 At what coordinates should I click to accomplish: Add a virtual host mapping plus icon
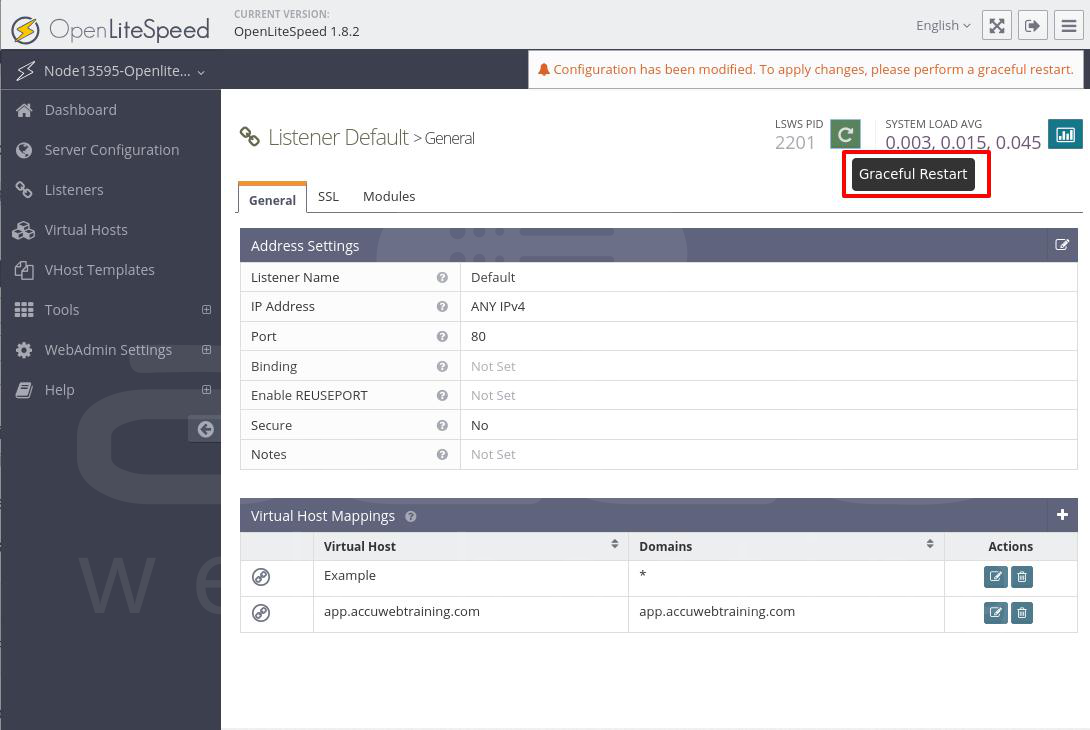(x=1062, y=514)
